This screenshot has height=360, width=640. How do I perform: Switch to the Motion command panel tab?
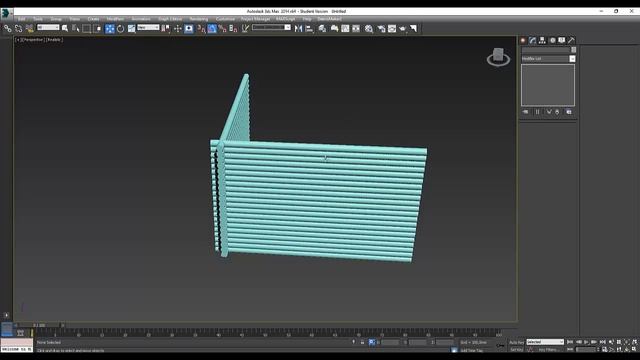pos(552,40)
